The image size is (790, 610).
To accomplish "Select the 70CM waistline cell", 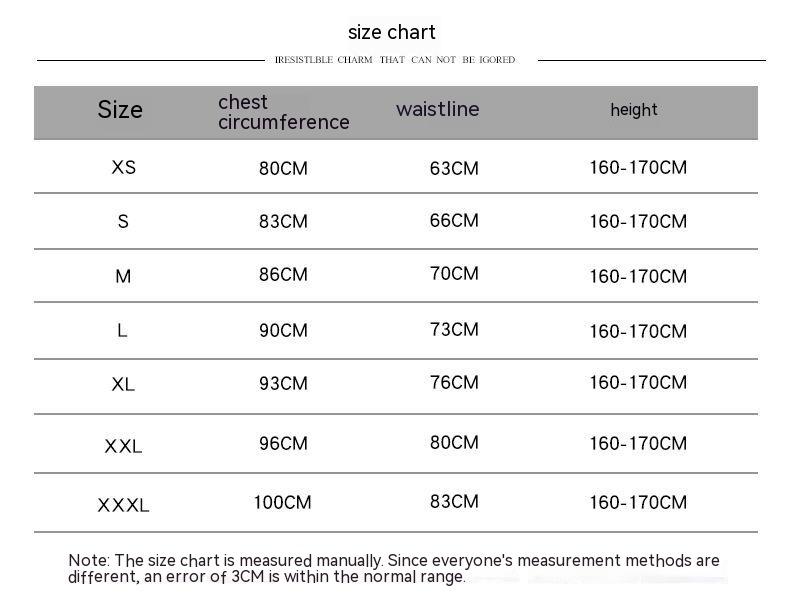I will (x=454, y=274).
